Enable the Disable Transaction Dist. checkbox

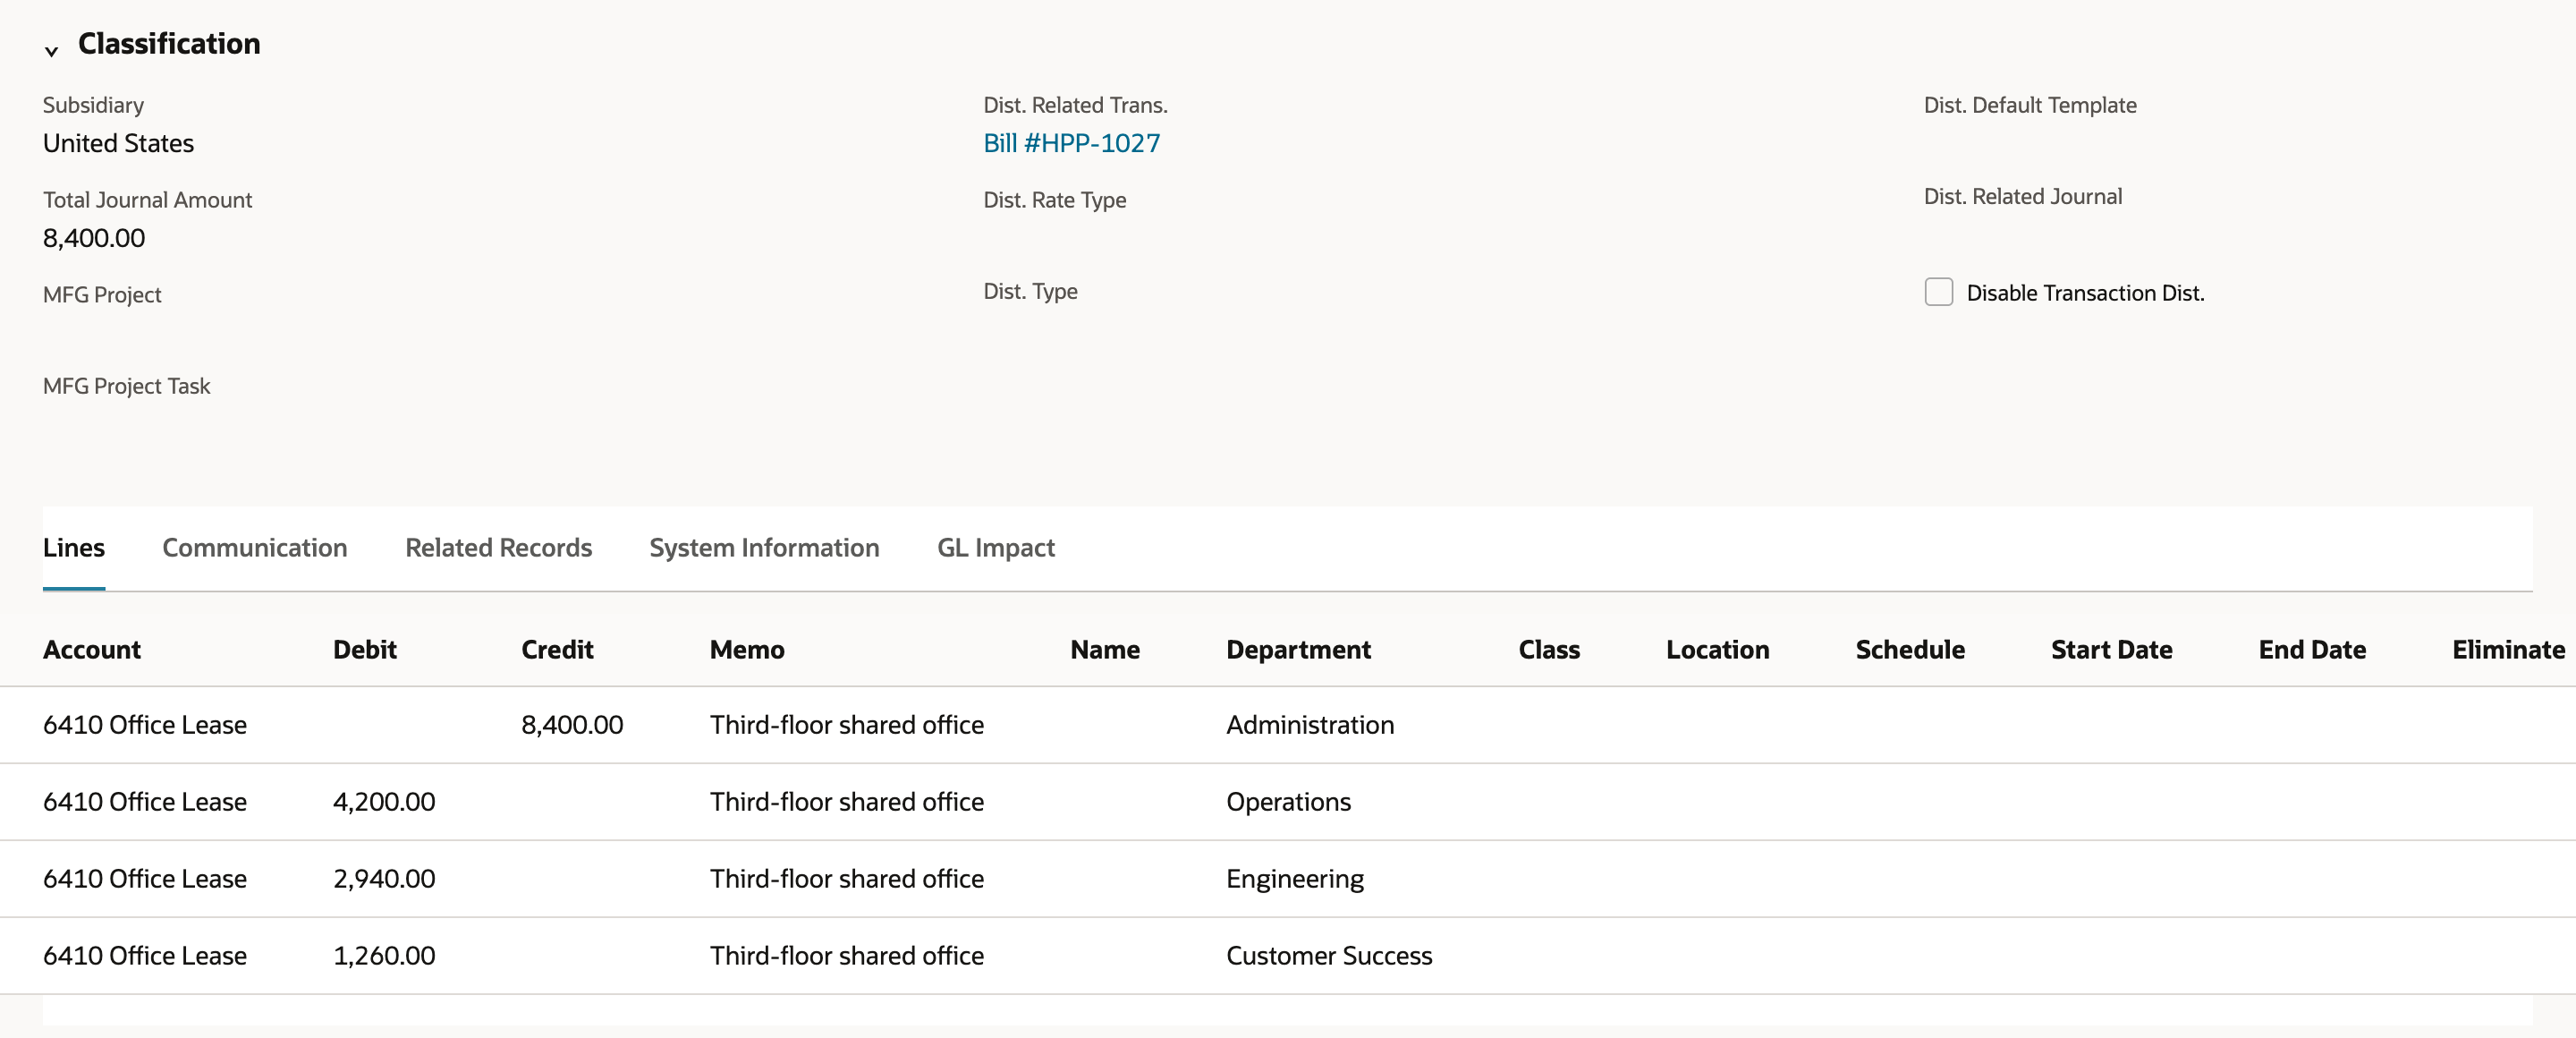[1938, 292]
